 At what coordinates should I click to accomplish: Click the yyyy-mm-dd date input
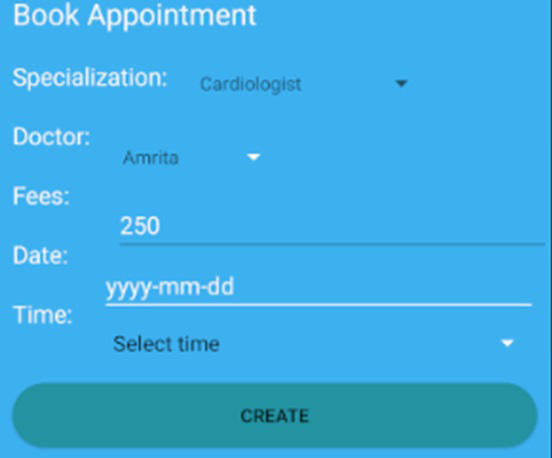(x=319, y=287)
